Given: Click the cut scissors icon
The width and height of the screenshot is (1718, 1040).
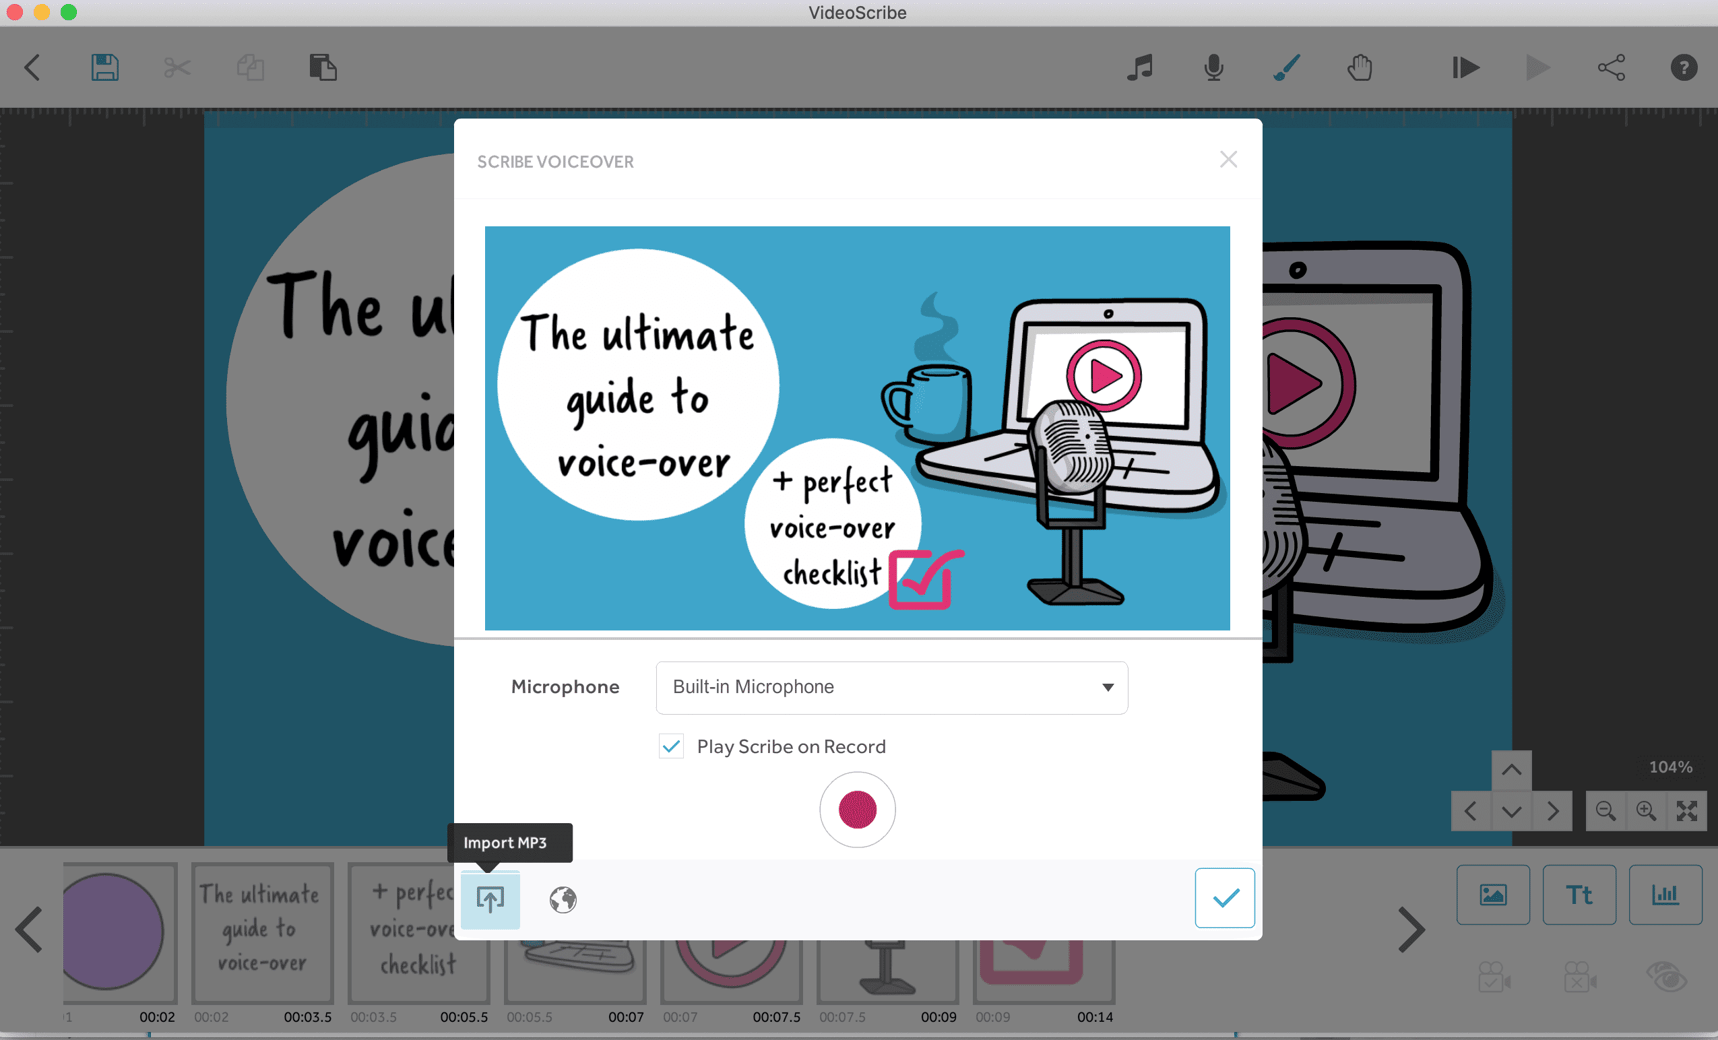Looking at the screenshot, I should click(x=177, y=67).
